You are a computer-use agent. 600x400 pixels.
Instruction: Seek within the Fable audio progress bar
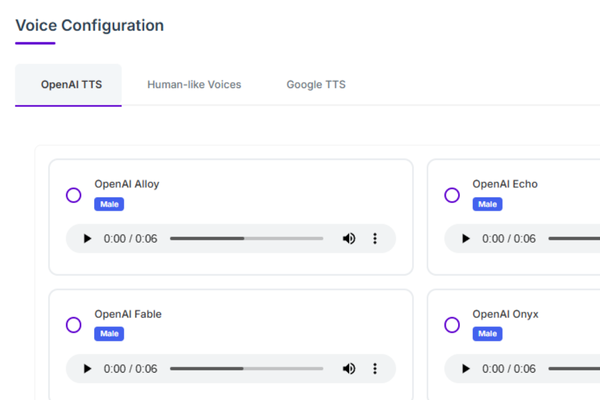(x=246, y=369)
